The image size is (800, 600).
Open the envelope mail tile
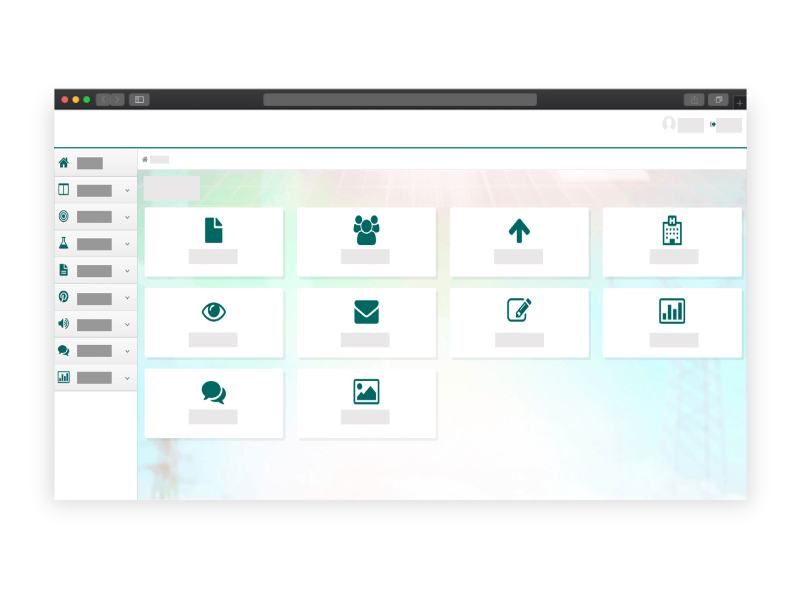(366, 322)
